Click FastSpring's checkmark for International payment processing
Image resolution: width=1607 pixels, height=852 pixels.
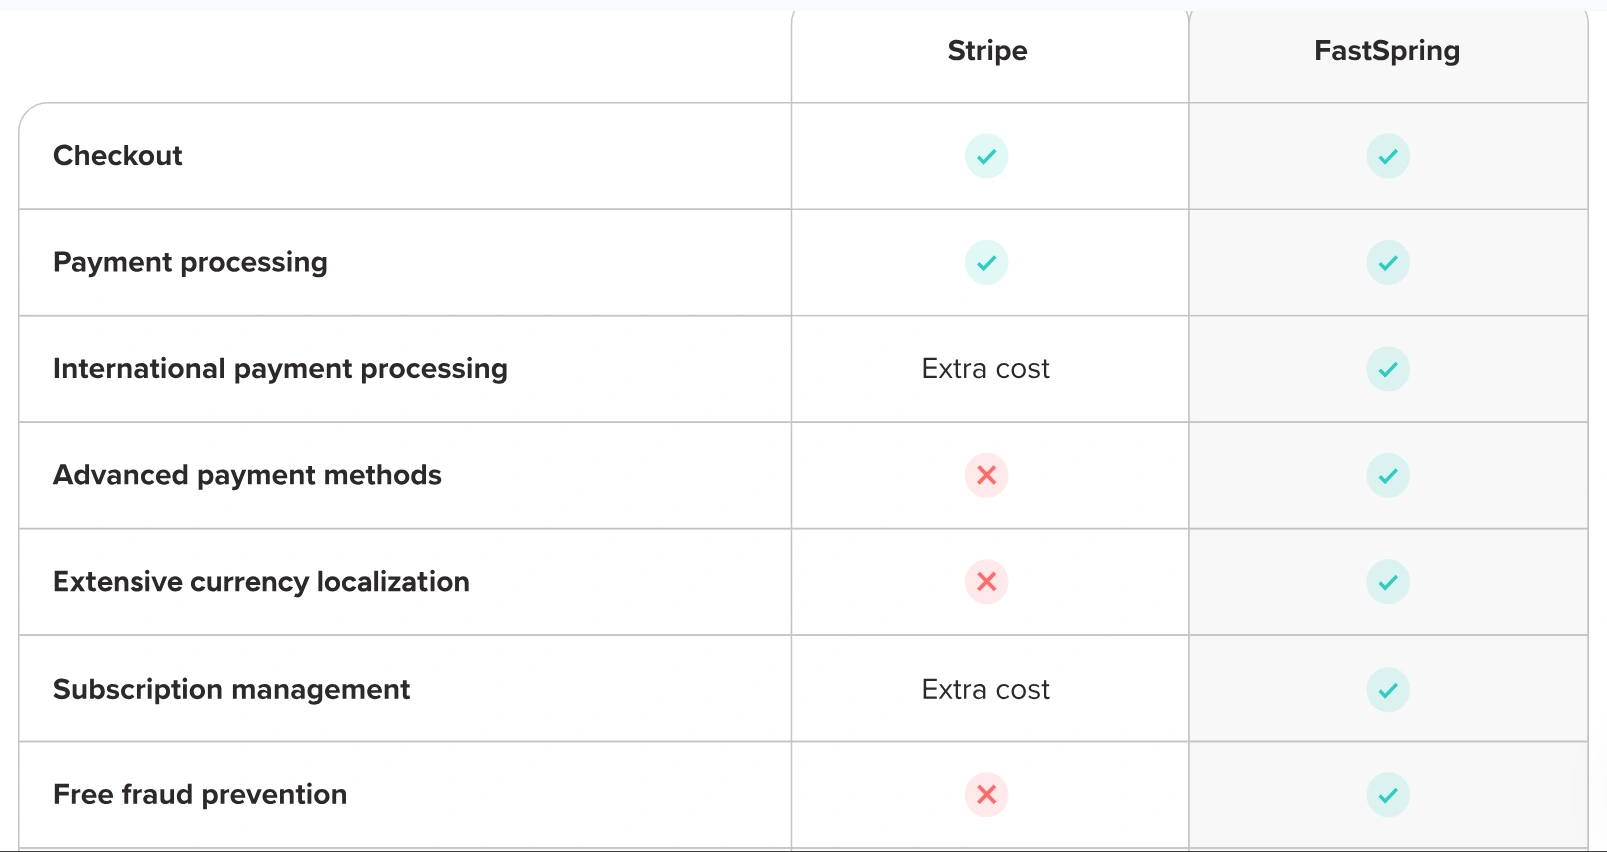click(x=1388, y=369)
